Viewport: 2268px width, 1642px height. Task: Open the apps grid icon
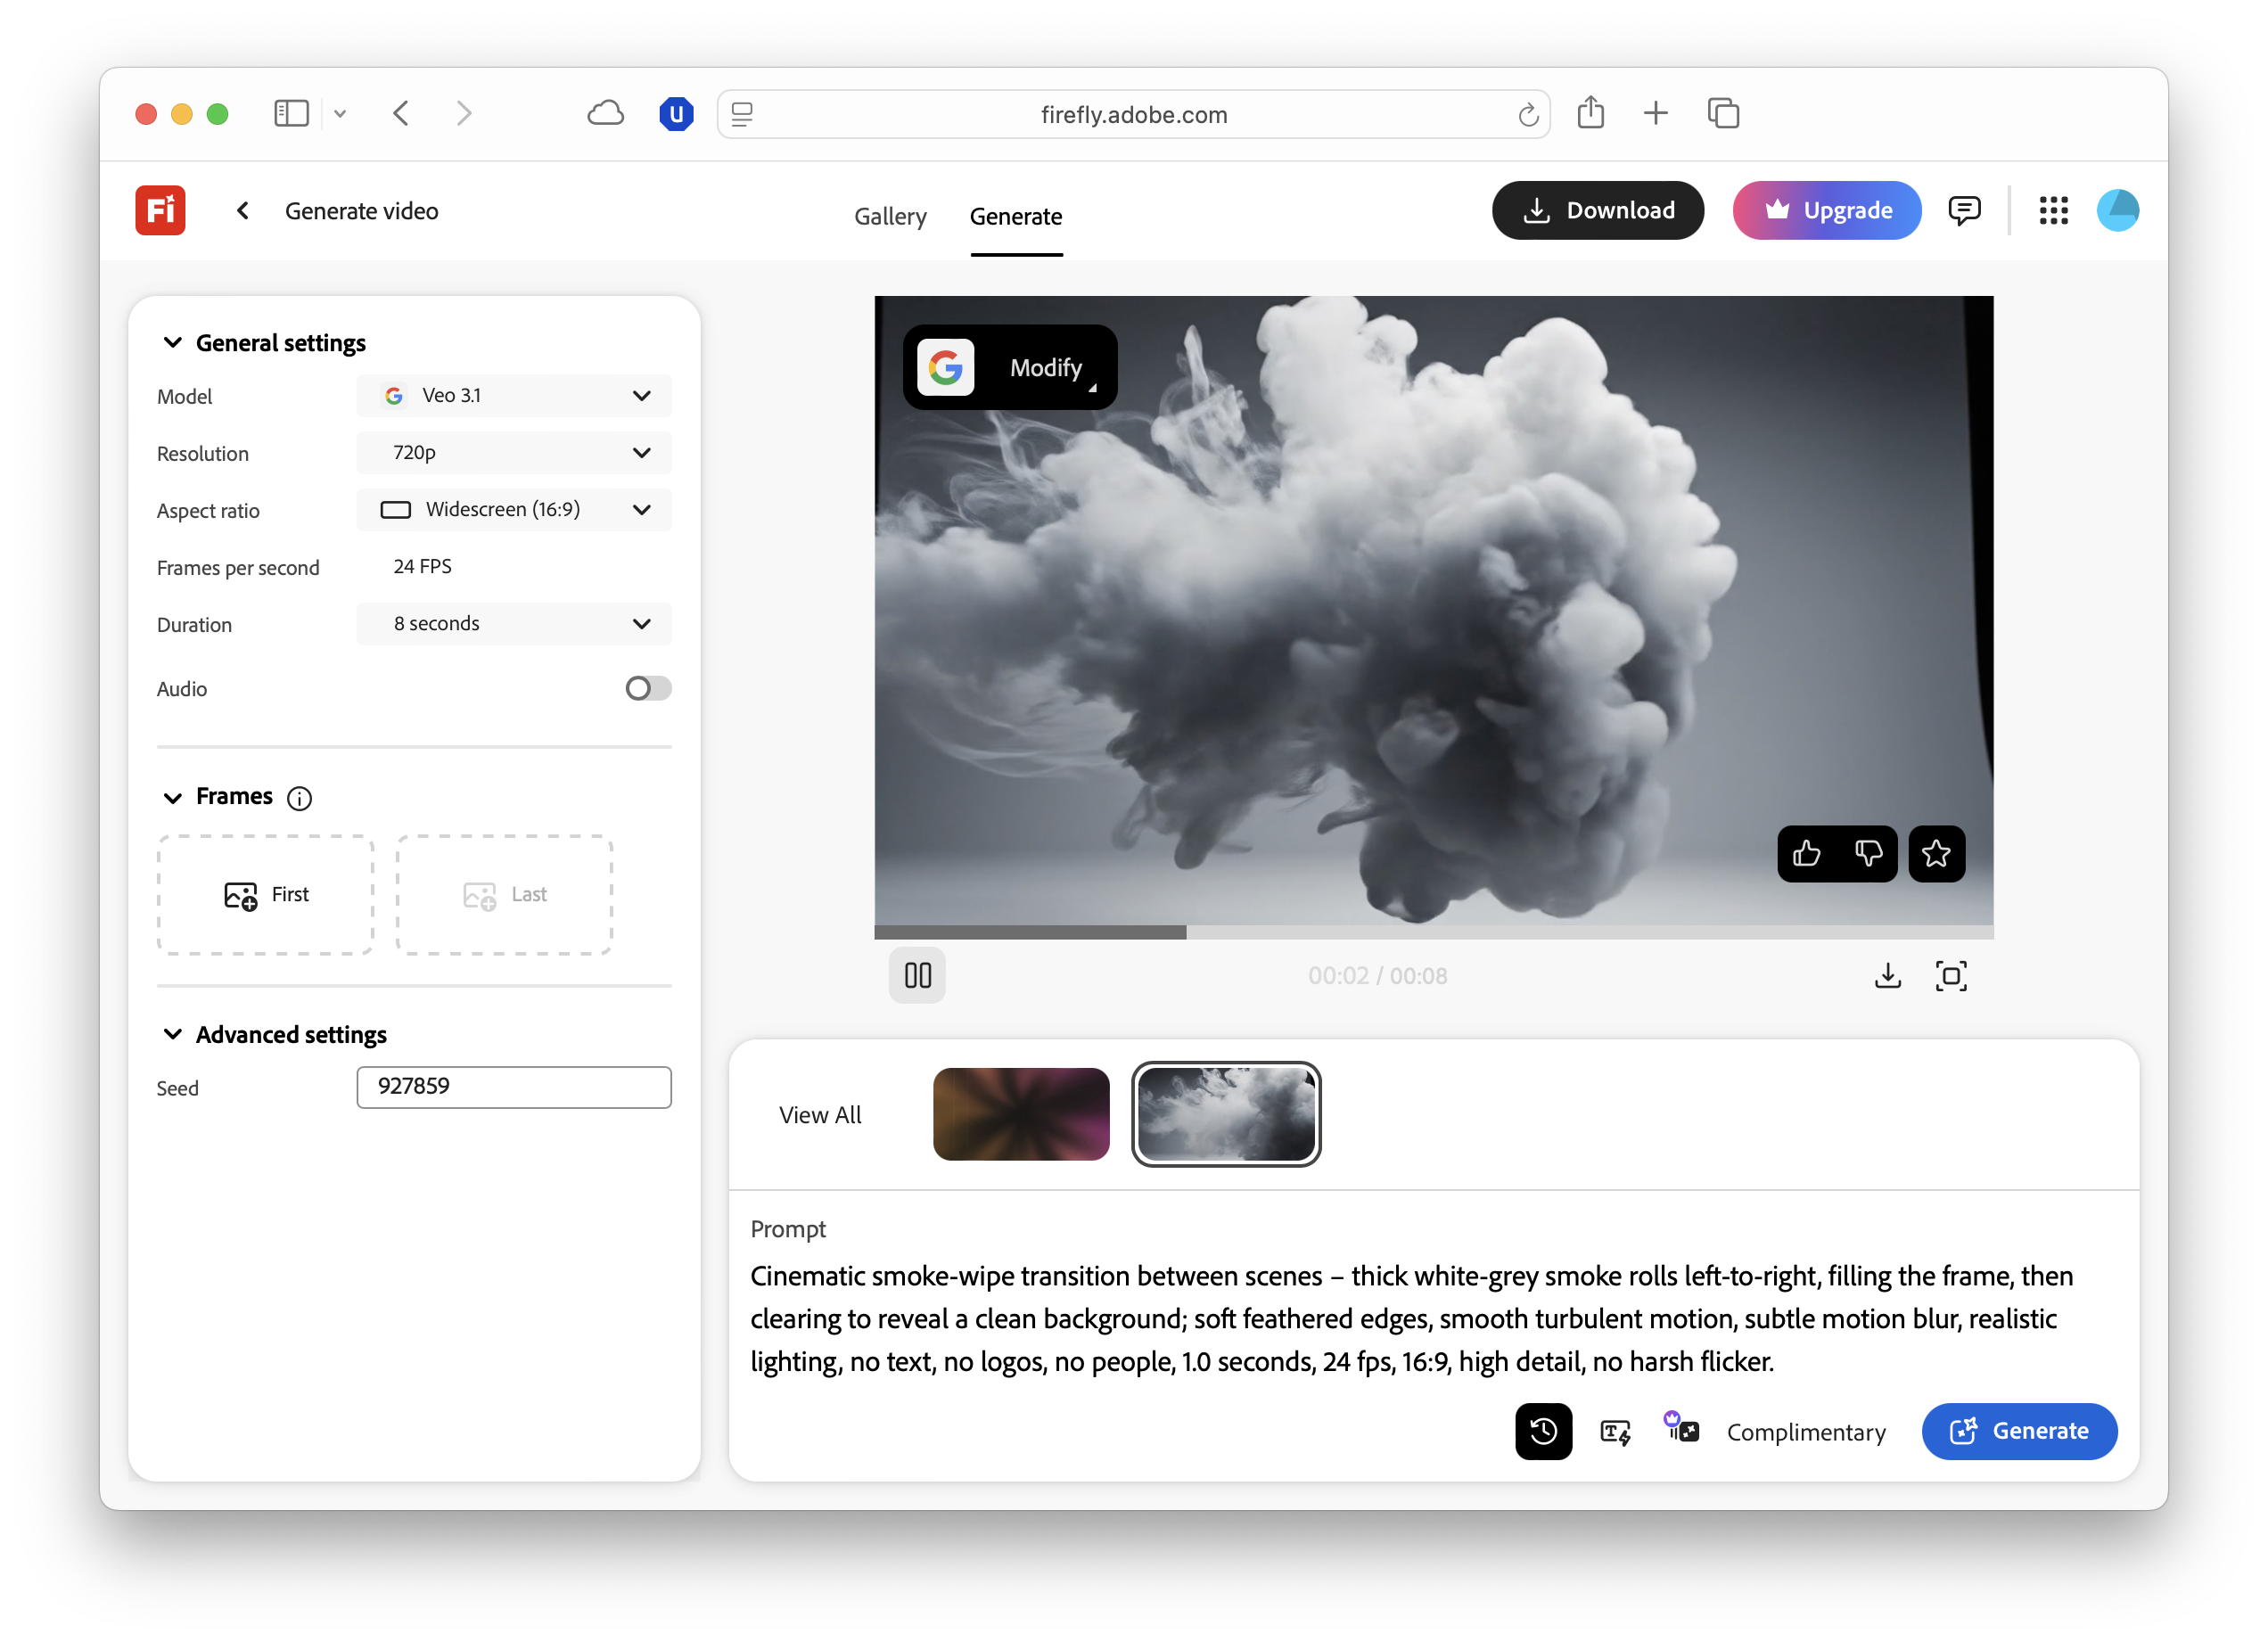point(2053,210)
